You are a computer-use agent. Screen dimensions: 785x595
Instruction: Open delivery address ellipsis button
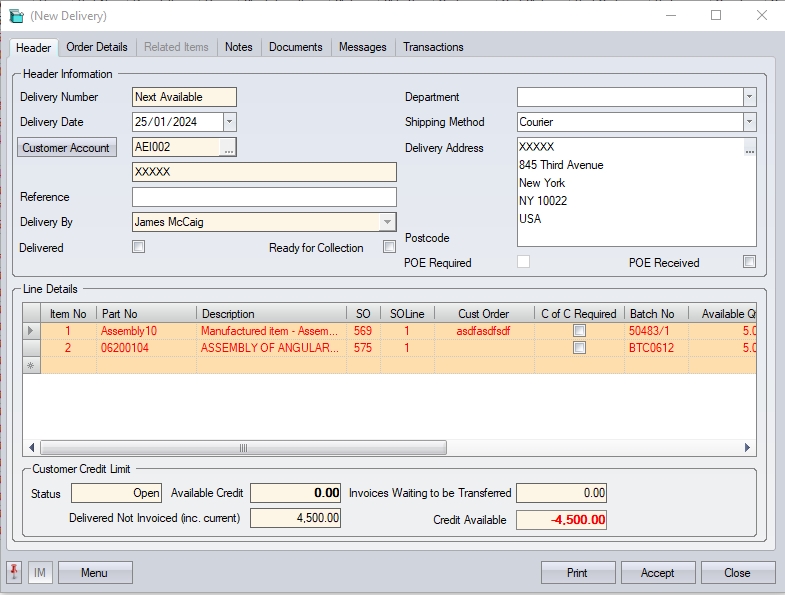click(749, 148)
